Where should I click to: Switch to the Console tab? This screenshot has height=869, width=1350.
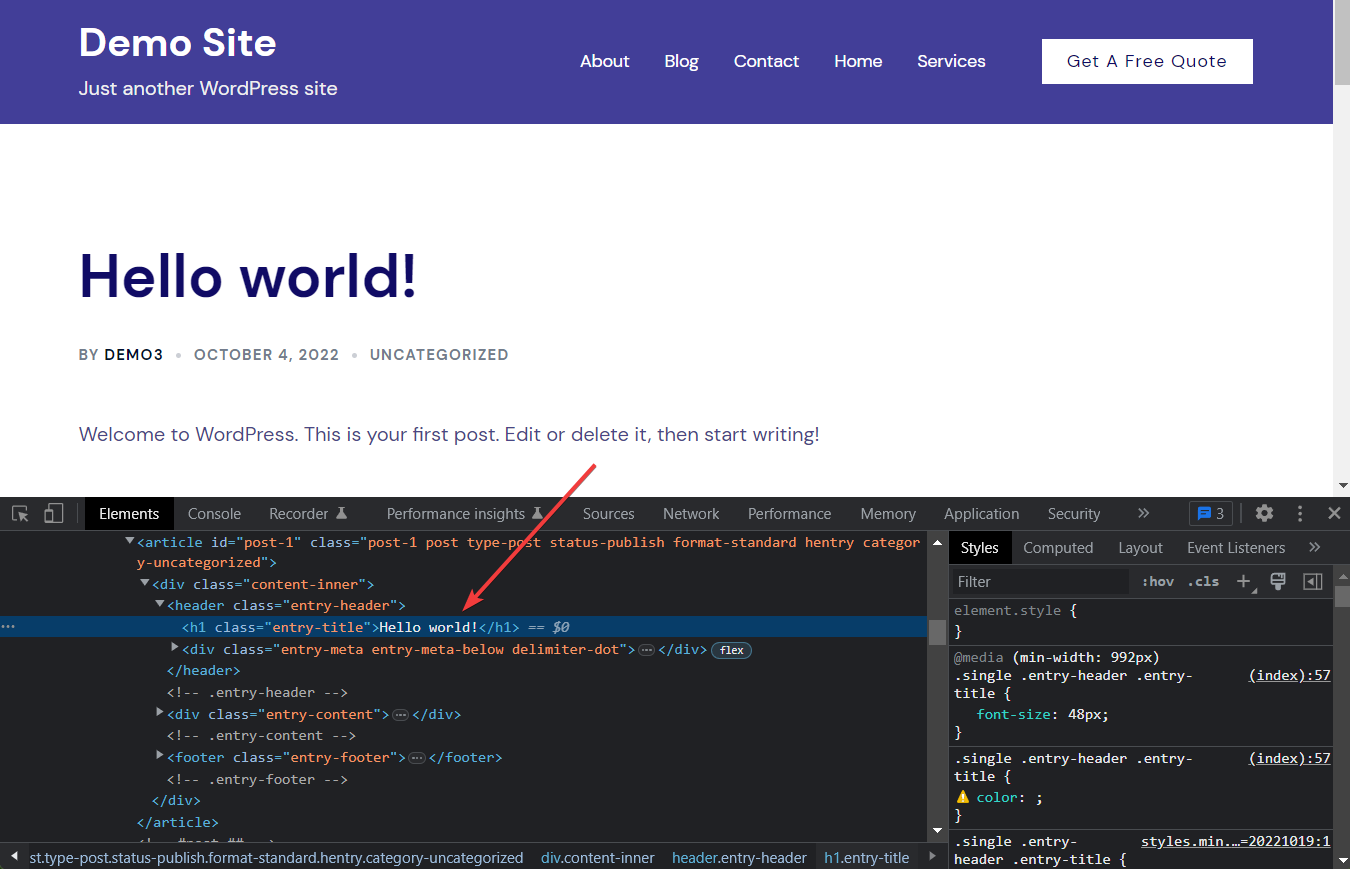(x=214, y=513)
